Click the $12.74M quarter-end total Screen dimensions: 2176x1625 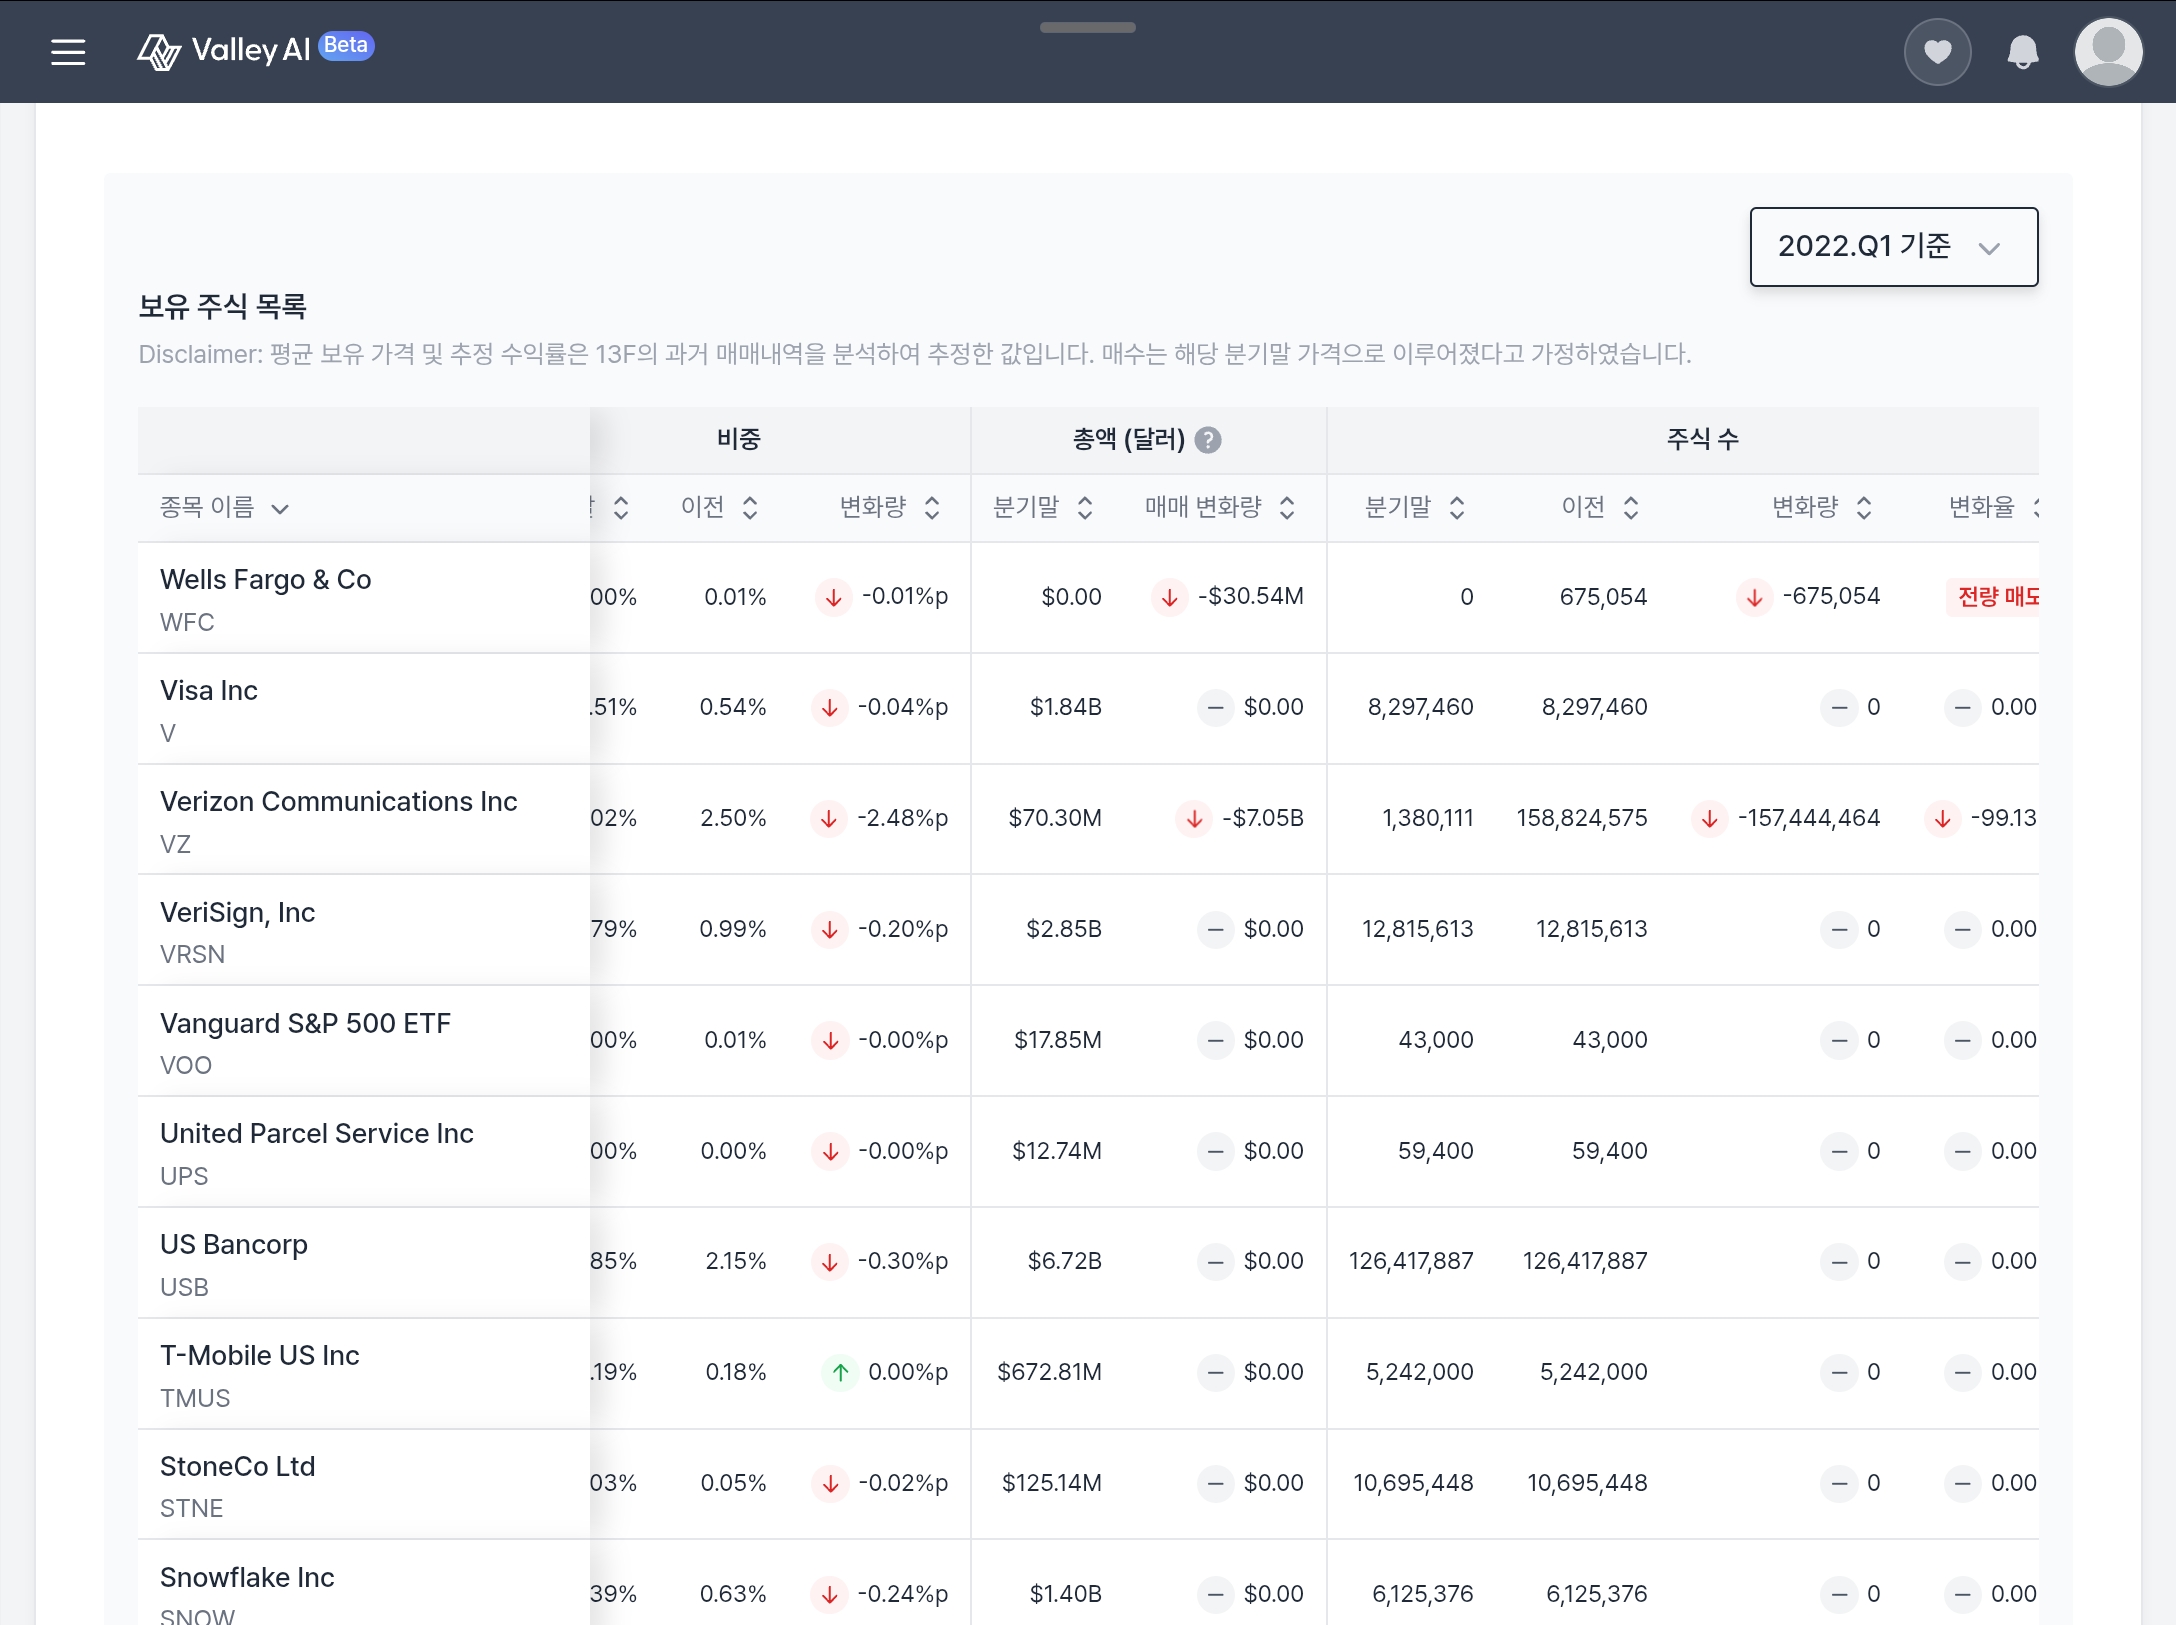pyautogui.click(x=1056, y=1151)
